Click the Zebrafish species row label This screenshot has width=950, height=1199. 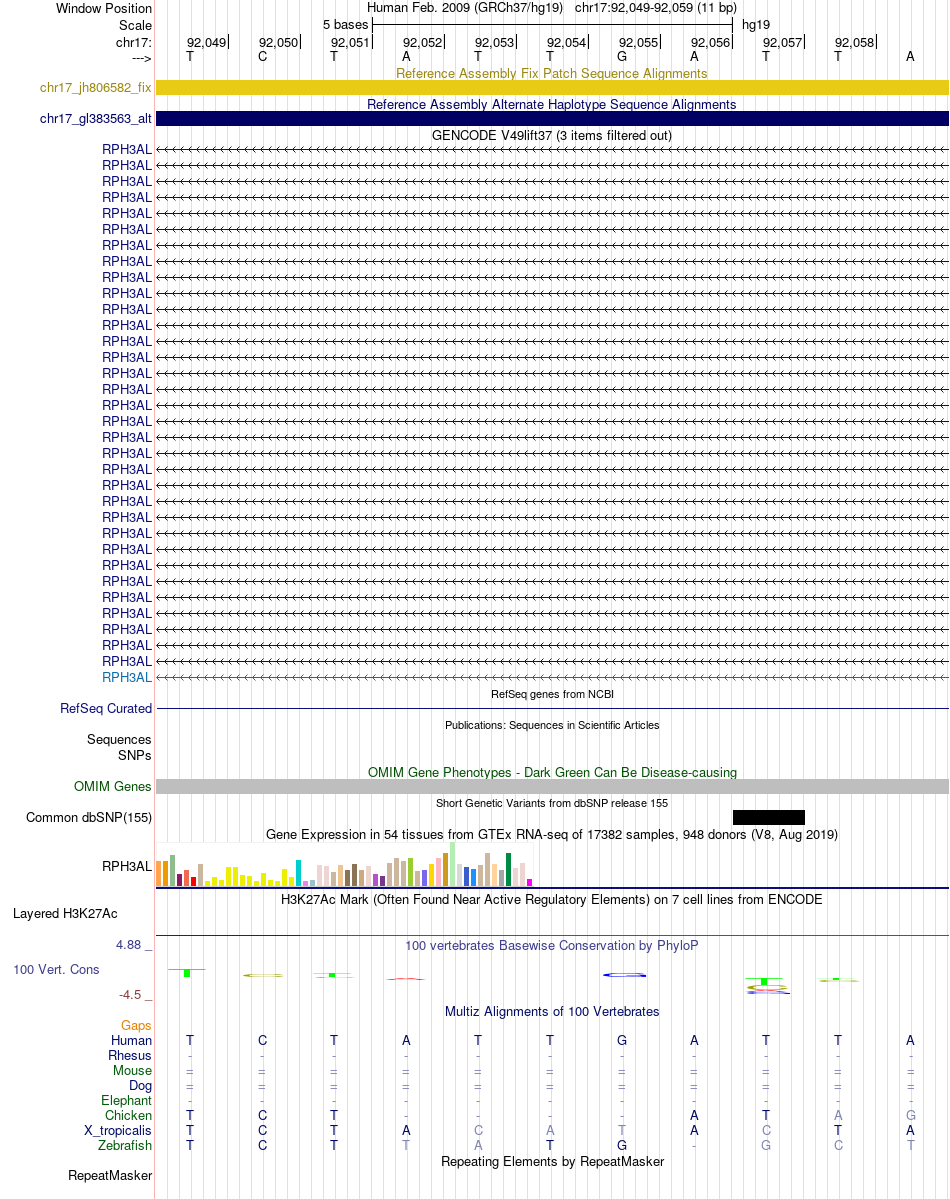125,1145
